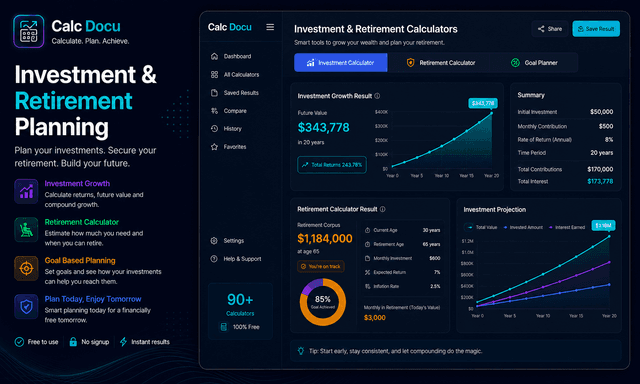Click the Inflation Rate icon

[x=367, y=286]
